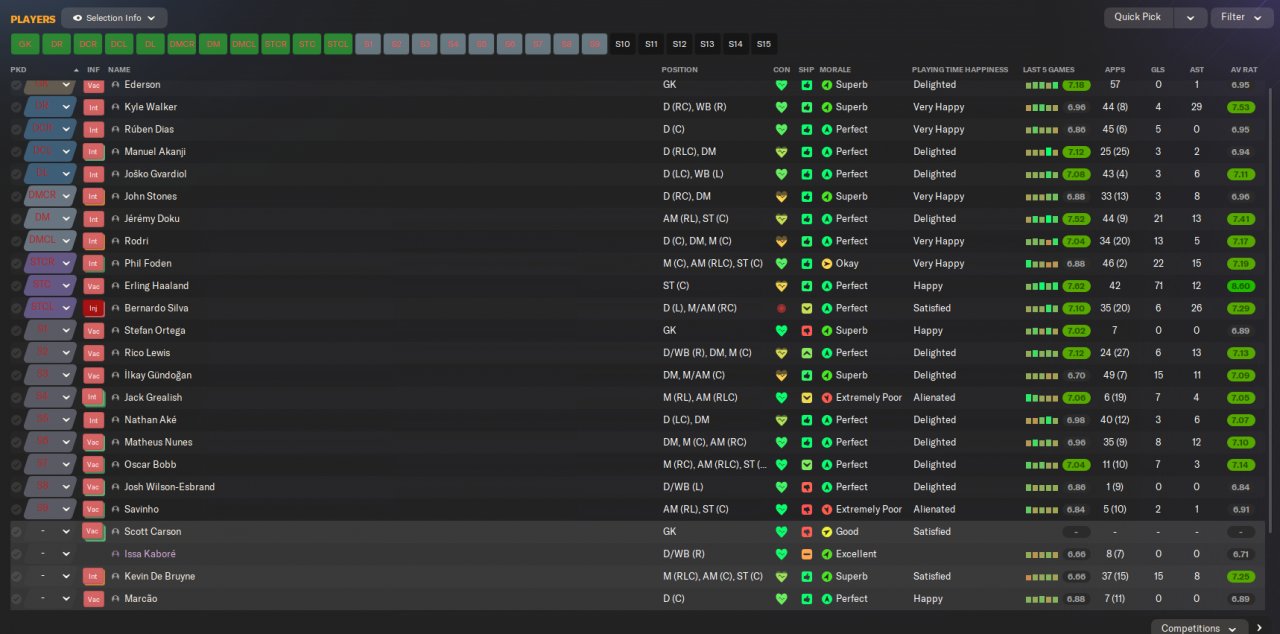Screen dimensions: 1280x634
Task: Click the last 5 games form bars for Phil Foden
Action: click(1041, 263)
